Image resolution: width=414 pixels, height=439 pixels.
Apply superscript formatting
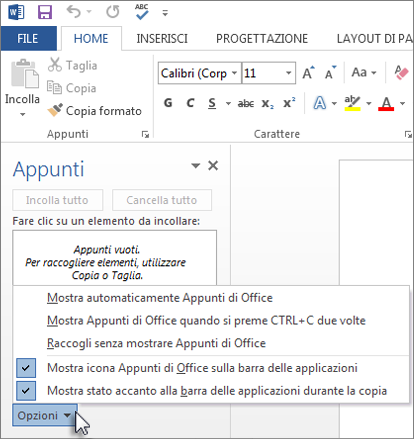pyautogui.click(x=289, y=103)
